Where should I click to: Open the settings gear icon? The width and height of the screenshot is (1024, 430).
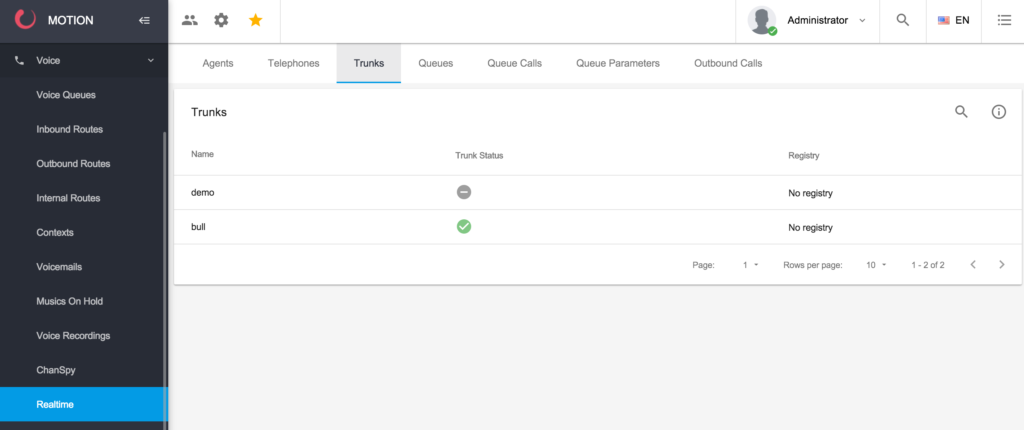tap(221, 20)
